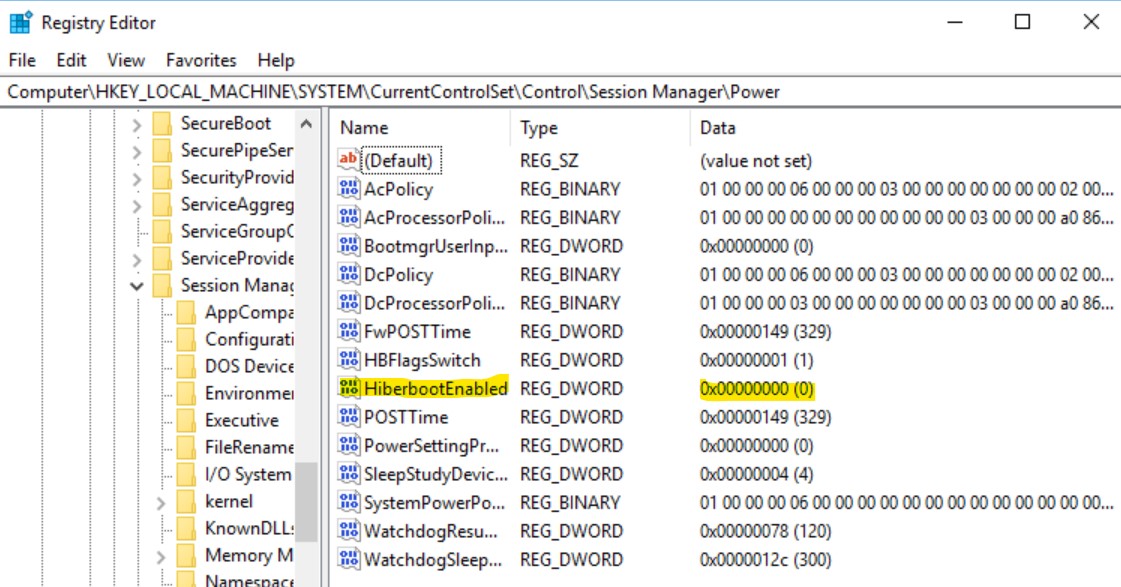Screen dimensions: 1121x587
Task: Open the Favorites menu
Action: click(x=201, y=60)
